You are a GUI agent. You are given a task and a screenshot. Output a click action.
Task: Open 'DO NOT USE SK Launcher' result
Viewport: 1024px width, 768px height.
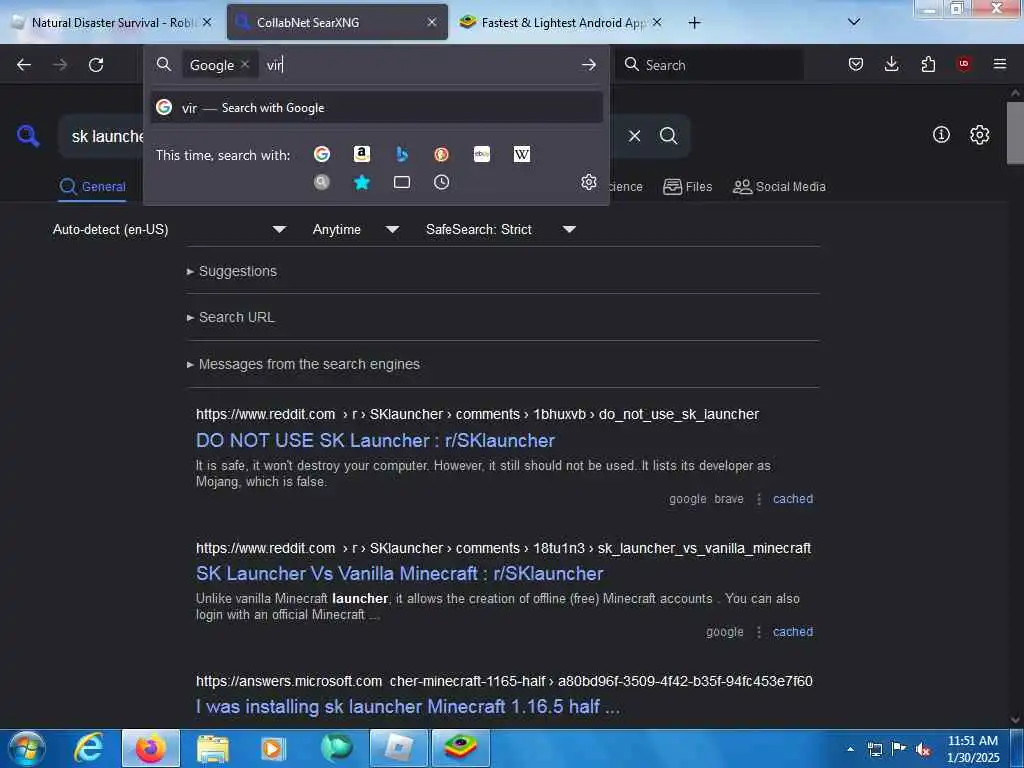[376, 441]
